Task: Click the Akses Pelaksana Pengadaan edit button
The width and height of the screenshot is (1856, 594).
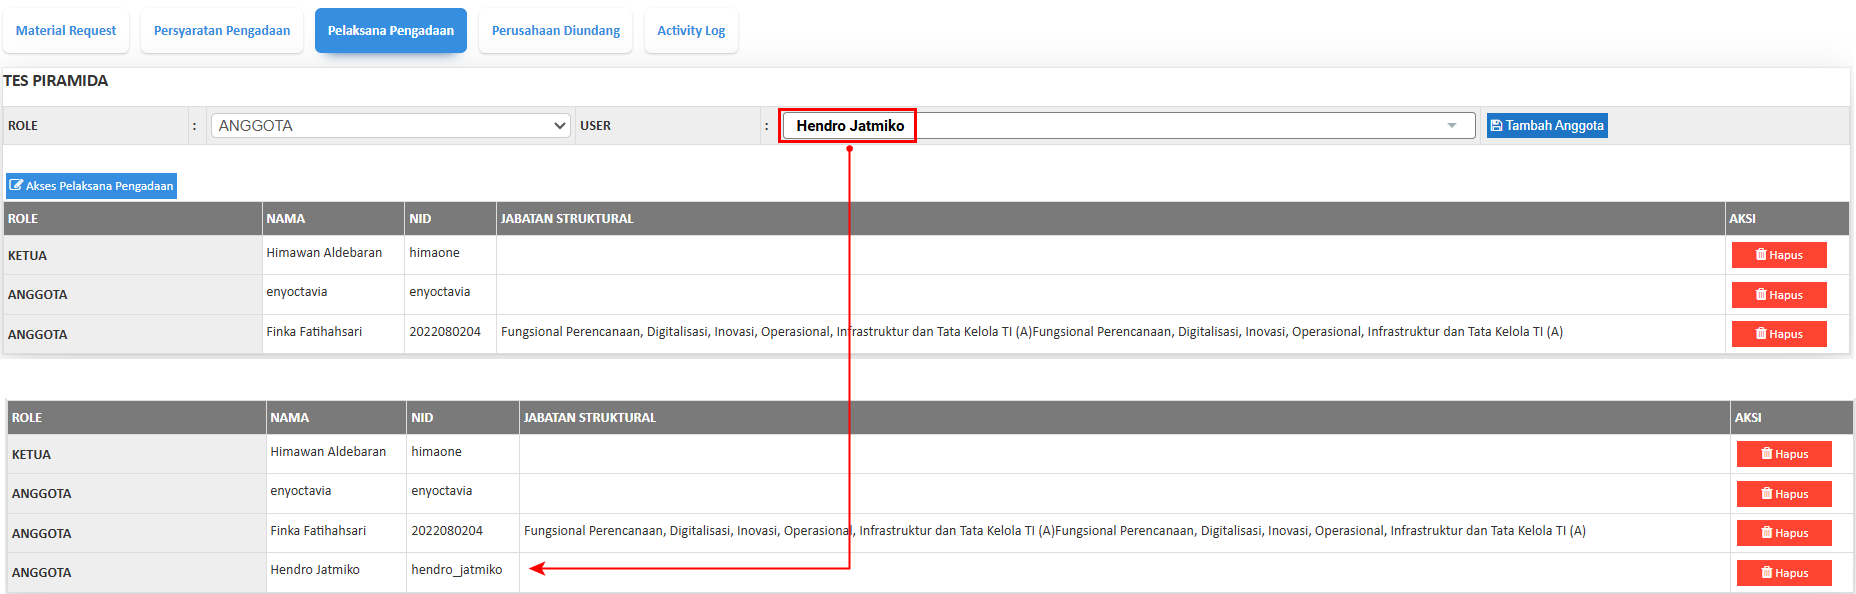Action: (x=92, y=186)
